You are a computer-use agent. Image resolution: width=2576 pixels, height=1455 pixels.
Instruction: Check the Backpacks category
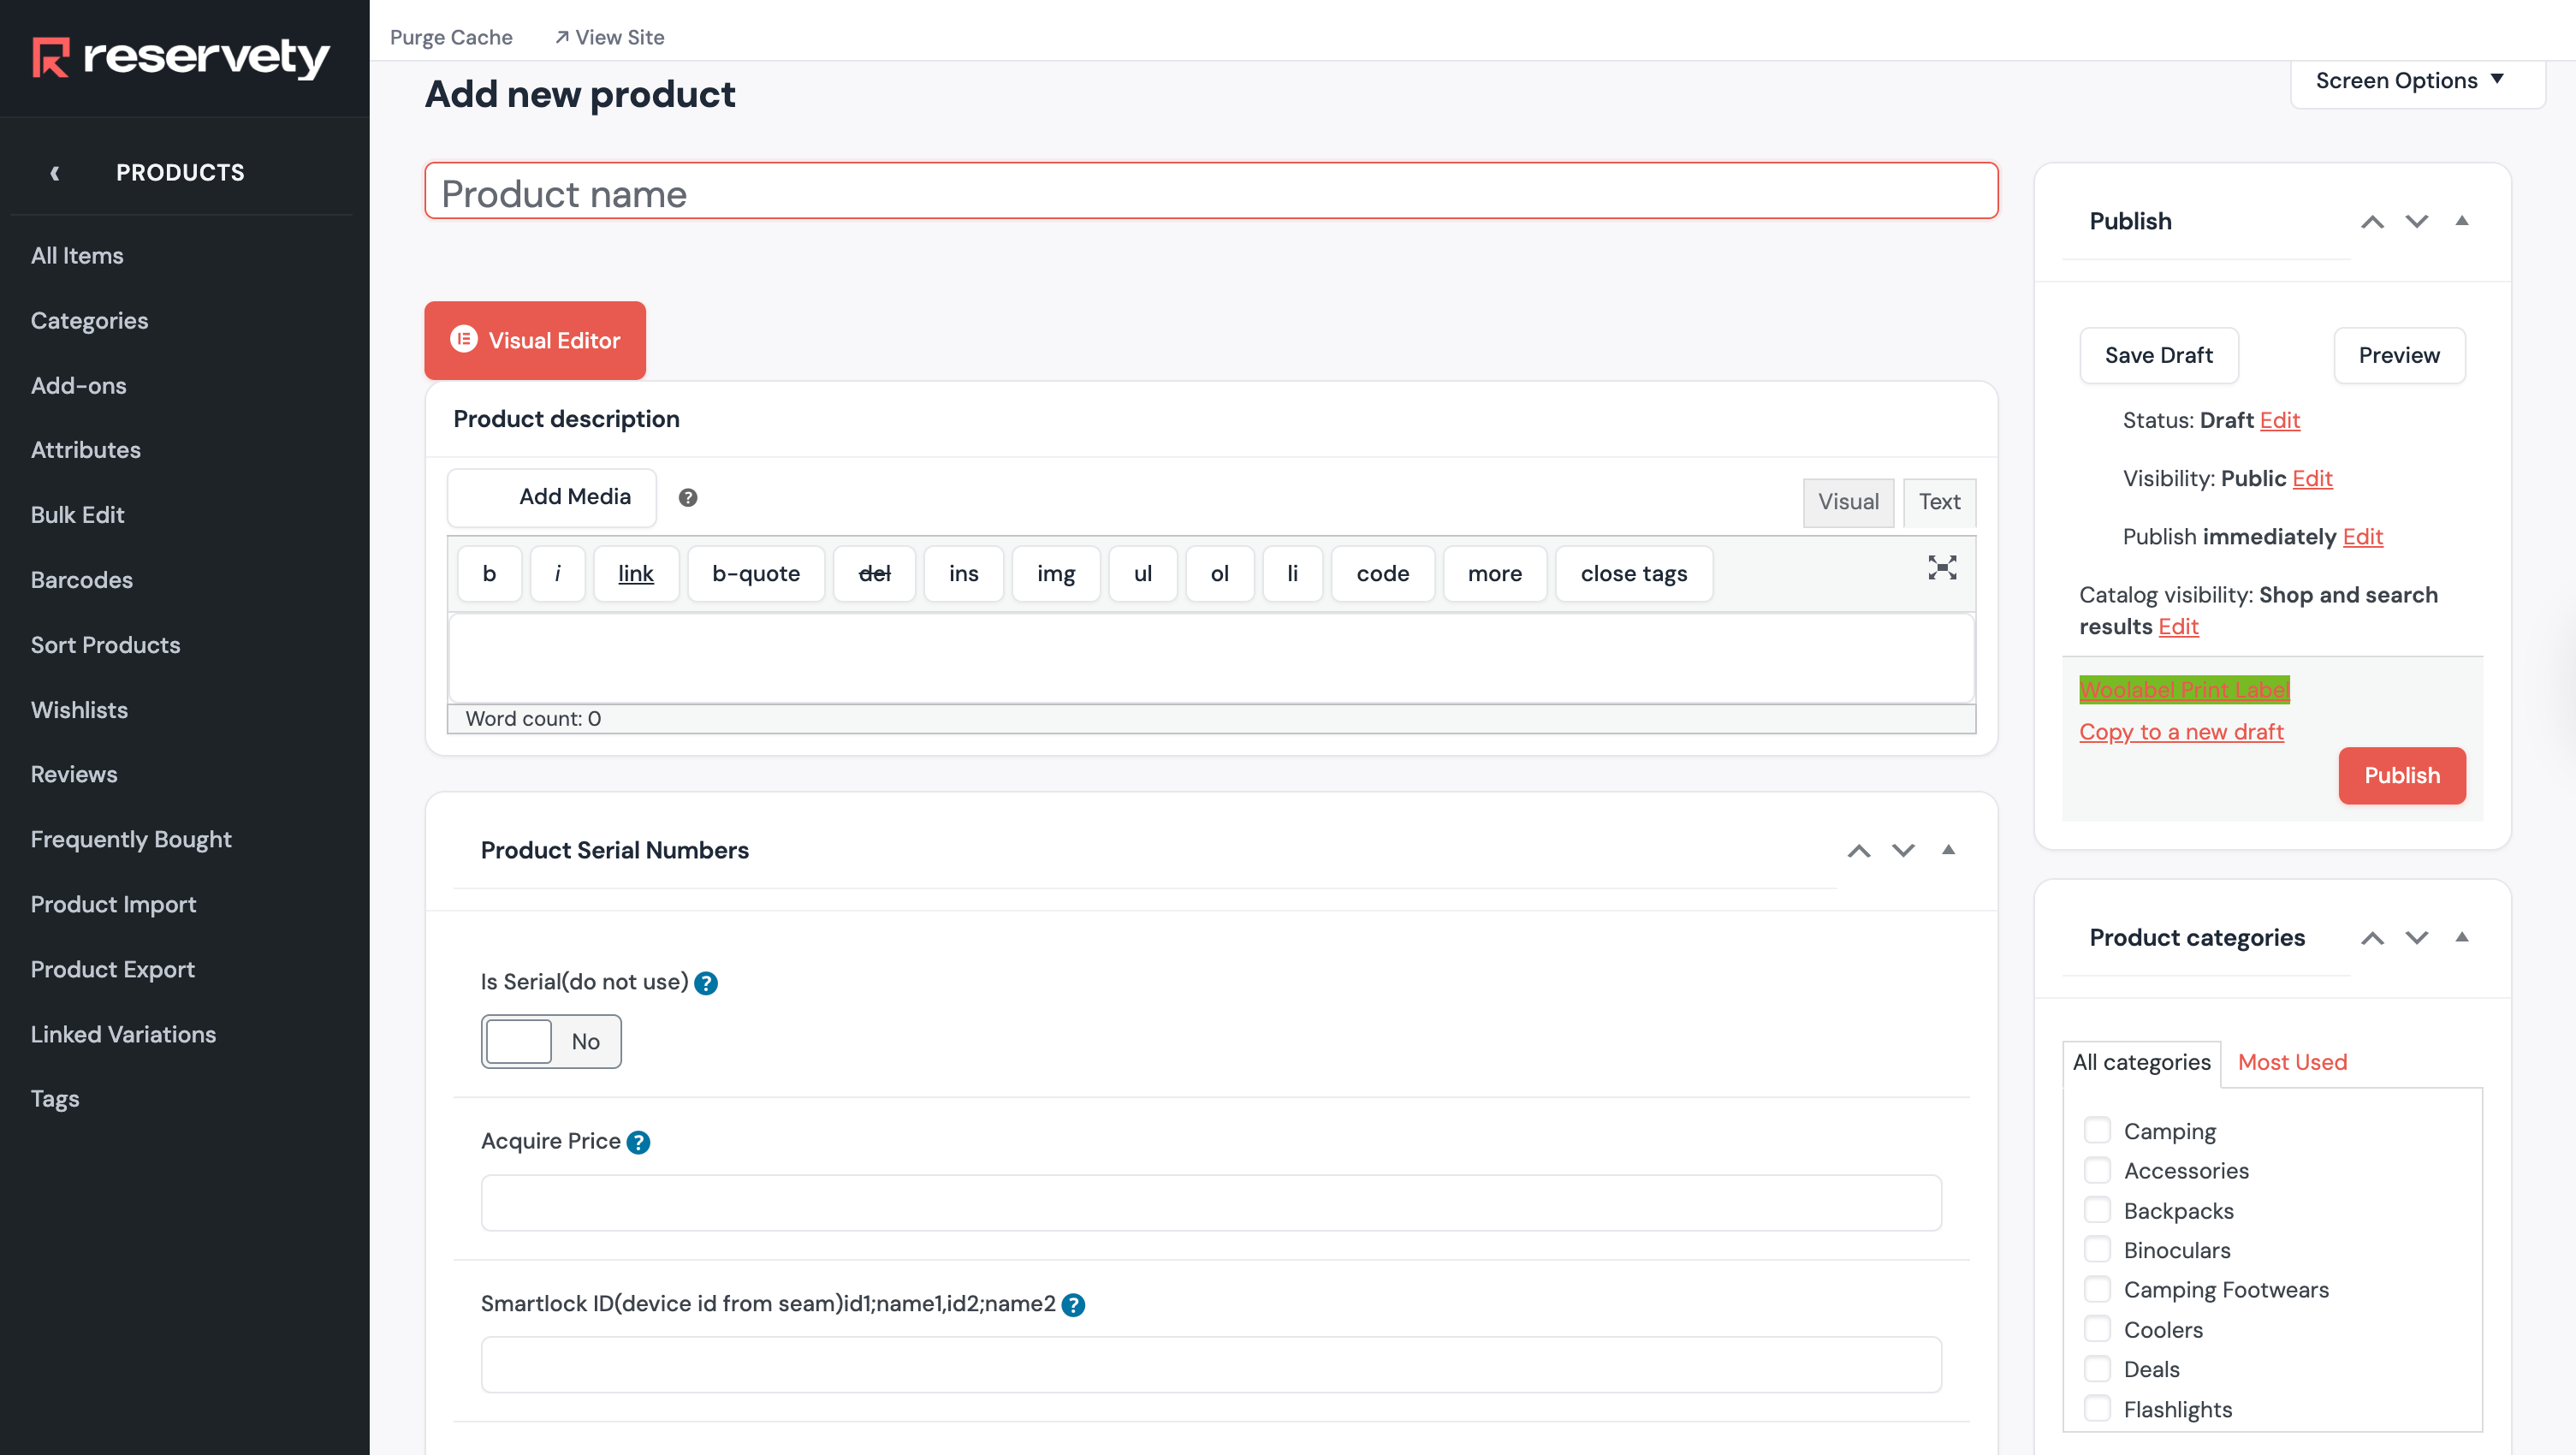(x=2097, y=1211)
